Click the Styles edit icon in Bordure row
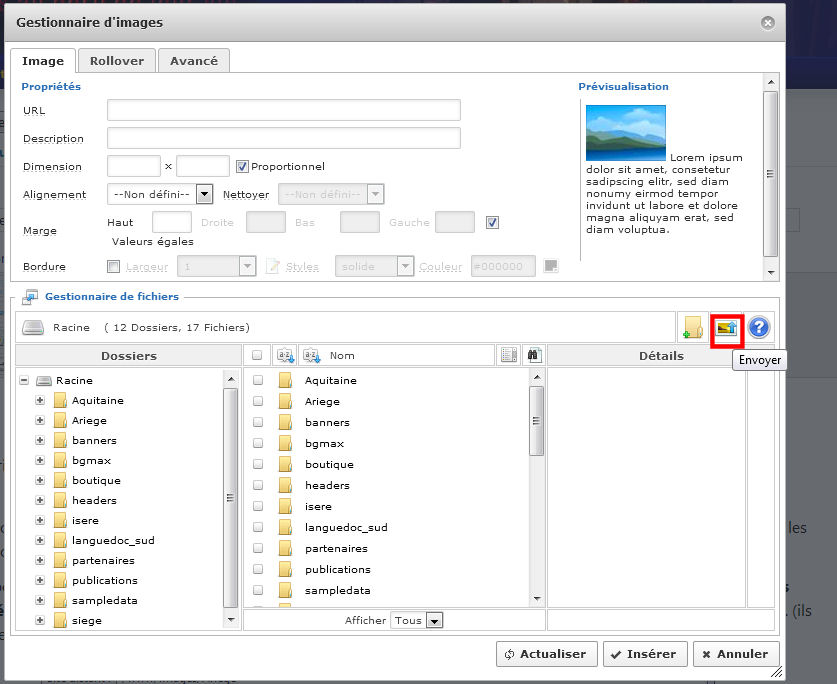 pos(273,266)
